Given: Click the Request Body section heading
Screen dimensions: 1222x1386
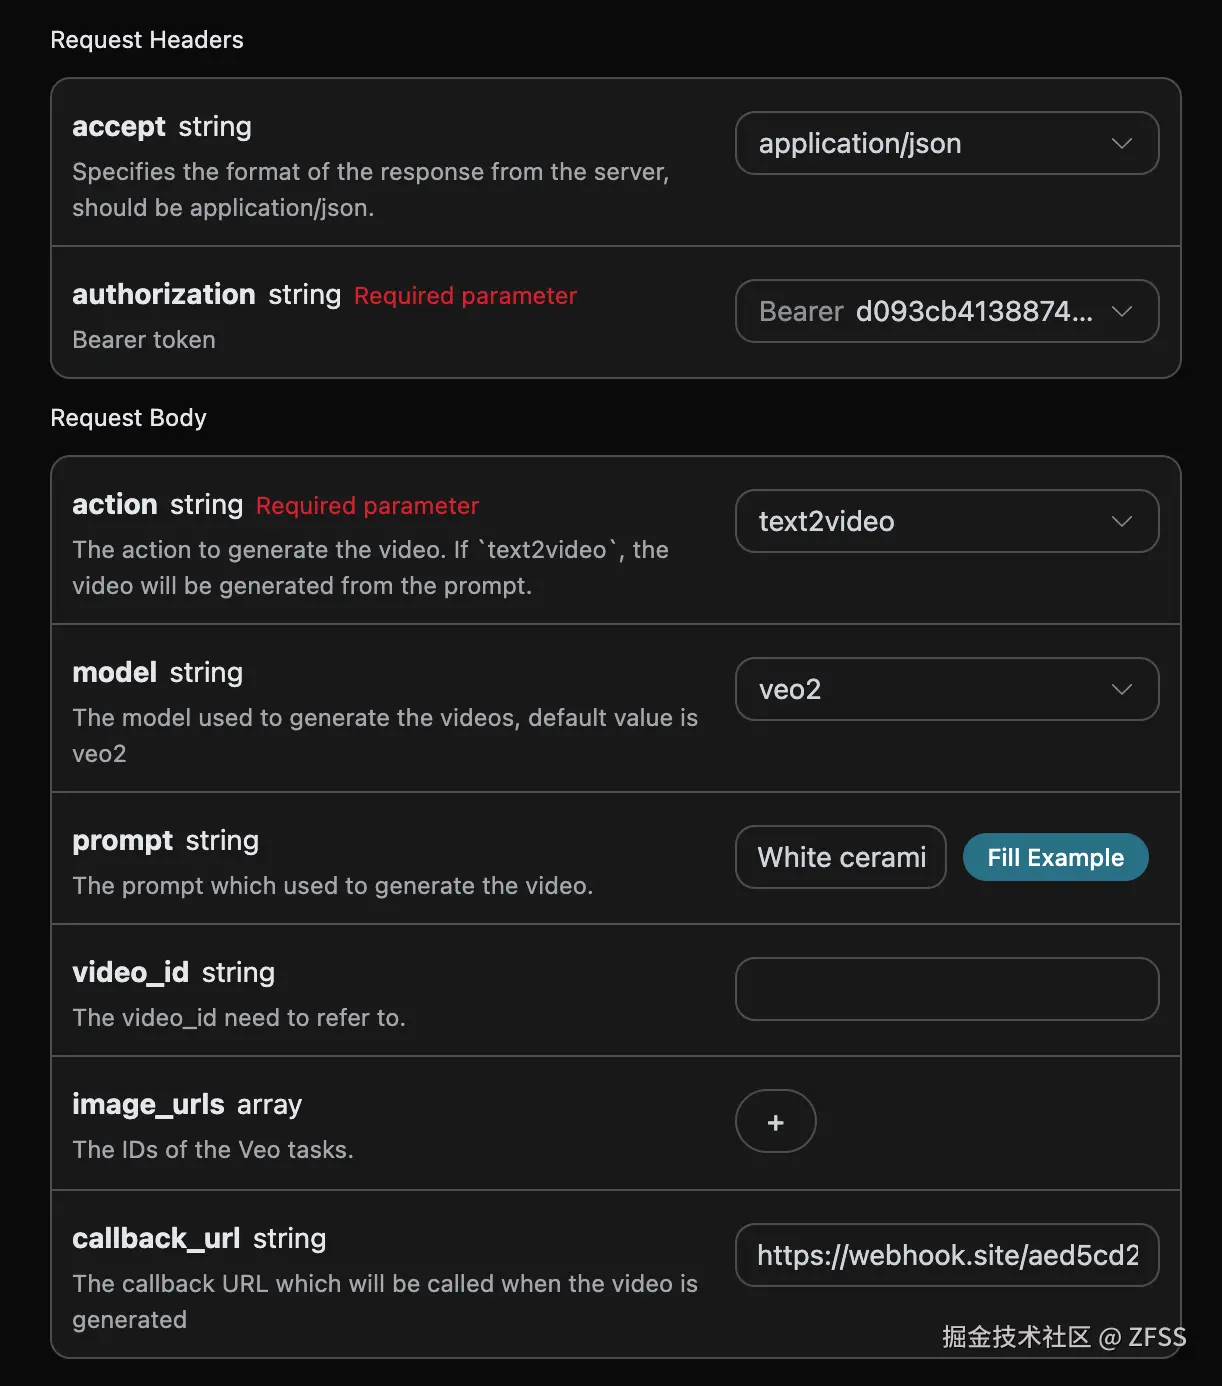Looking at the screenshot, I should click(128, 418).
